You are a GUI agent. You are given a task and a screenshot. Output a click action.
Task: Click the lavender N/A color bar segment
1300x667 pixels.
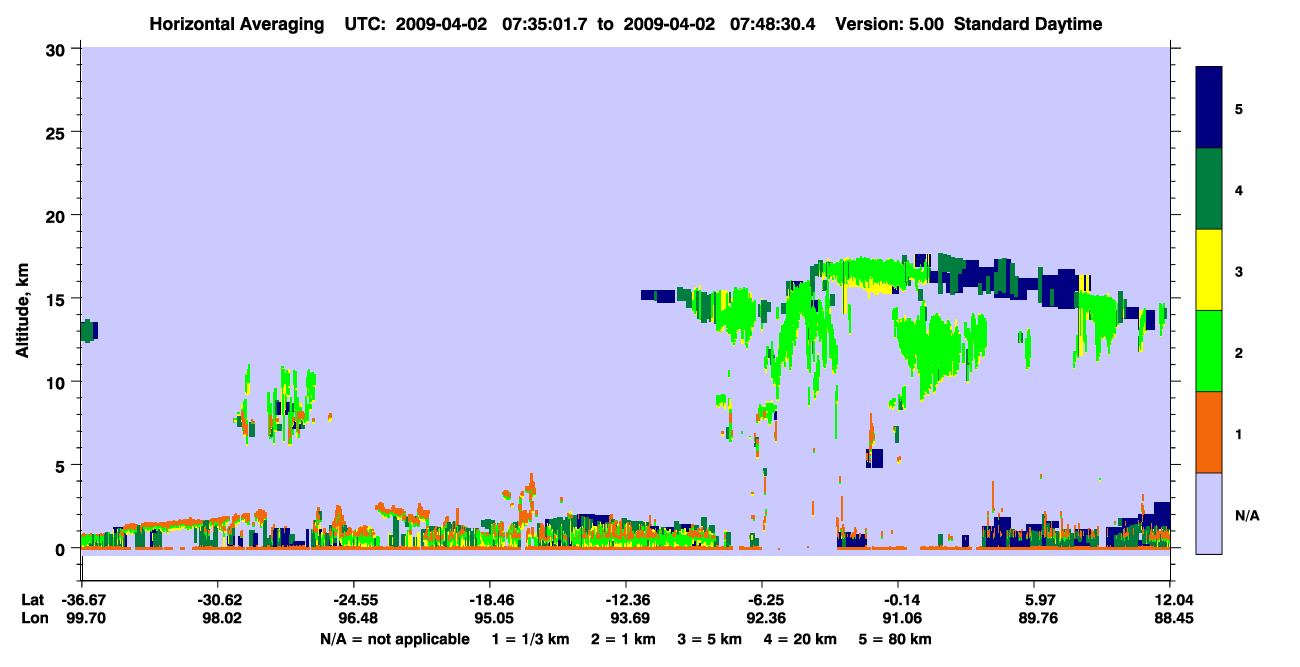pos(1209,513)
